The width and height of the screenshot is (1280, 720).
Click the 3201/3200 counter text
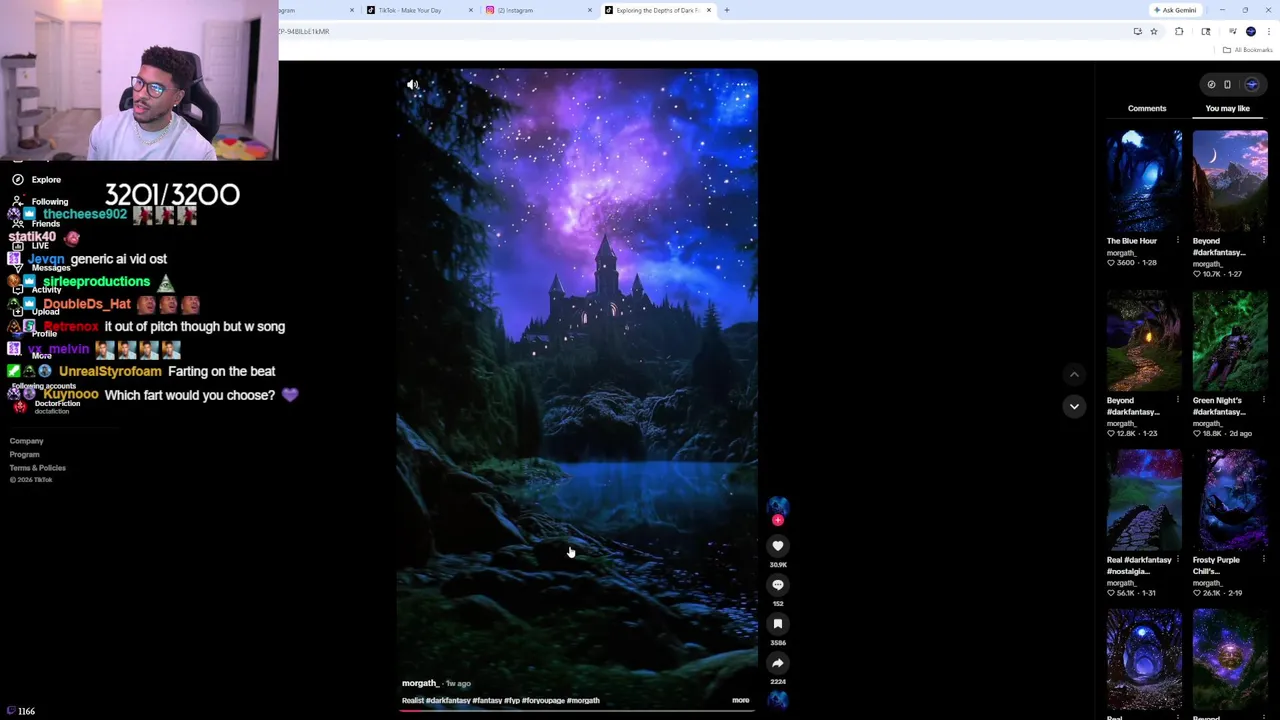click(172, 194)
